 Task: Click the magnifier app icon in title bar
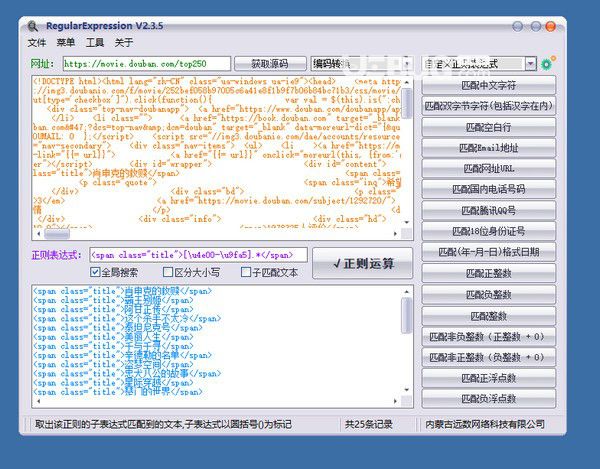point(33,26)
